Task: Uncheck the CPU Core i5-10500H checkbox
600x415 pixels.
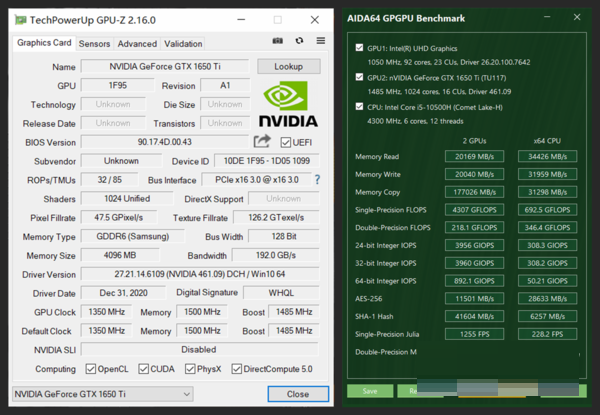Action: (x=359, y=104)
